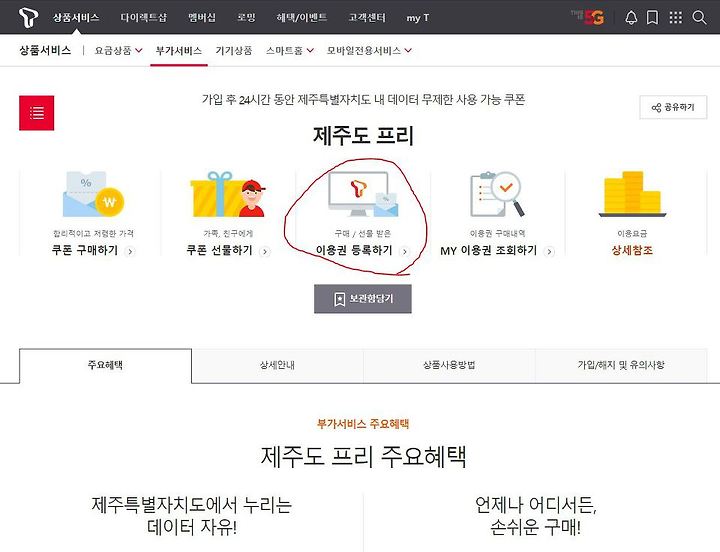Click arrow next to 이용권 등록하기
Image resolution: width=720 pixels, height=552 pixels.
pyautogui.click(x=405, y=252)
